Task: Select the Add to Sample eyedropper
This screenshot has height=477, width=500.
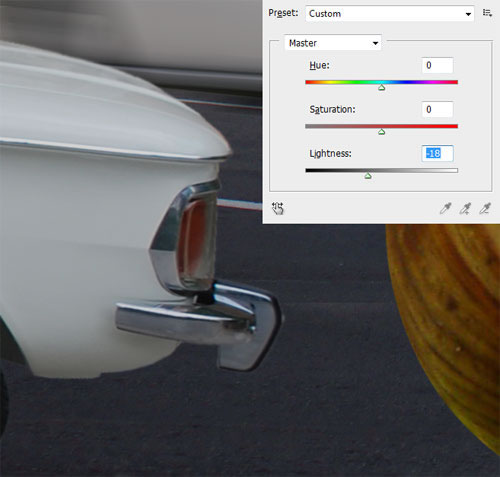Action: [465, 209]
